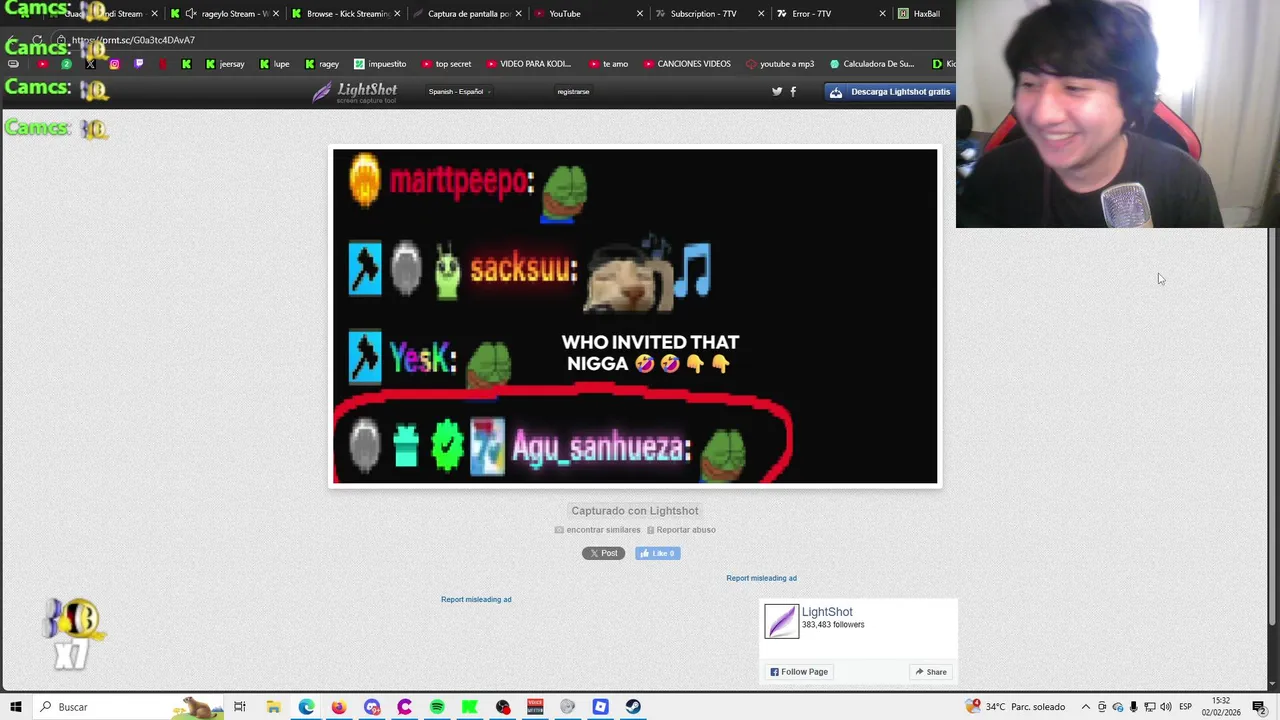1280x720 pixels.
Task: Click lower-left Report misleading ad link
Action: pos(476,600)
